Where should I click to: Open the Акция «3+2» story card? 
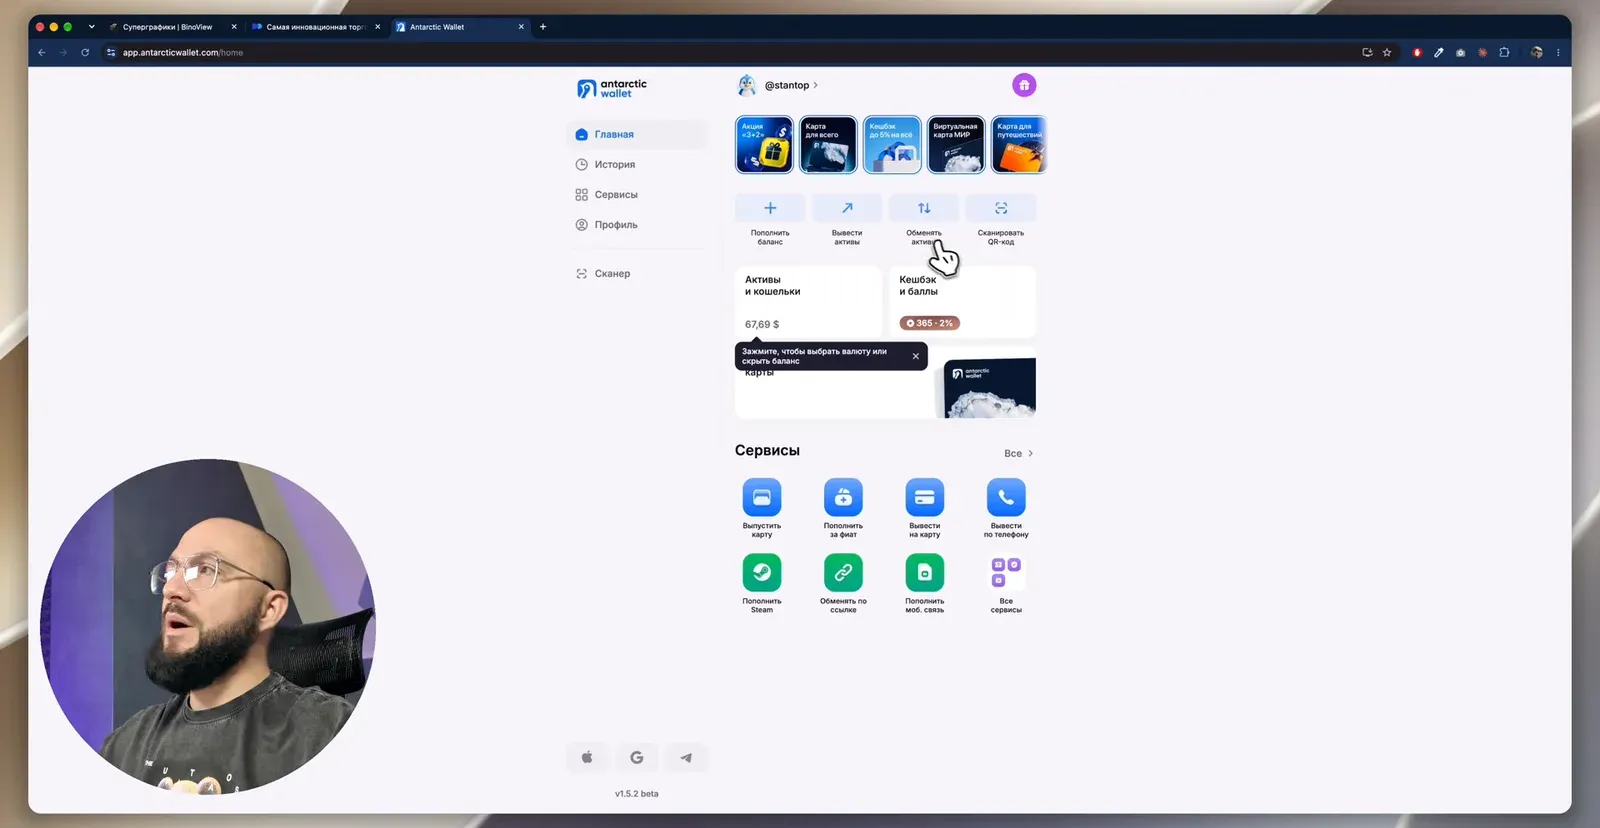[764, 145]
